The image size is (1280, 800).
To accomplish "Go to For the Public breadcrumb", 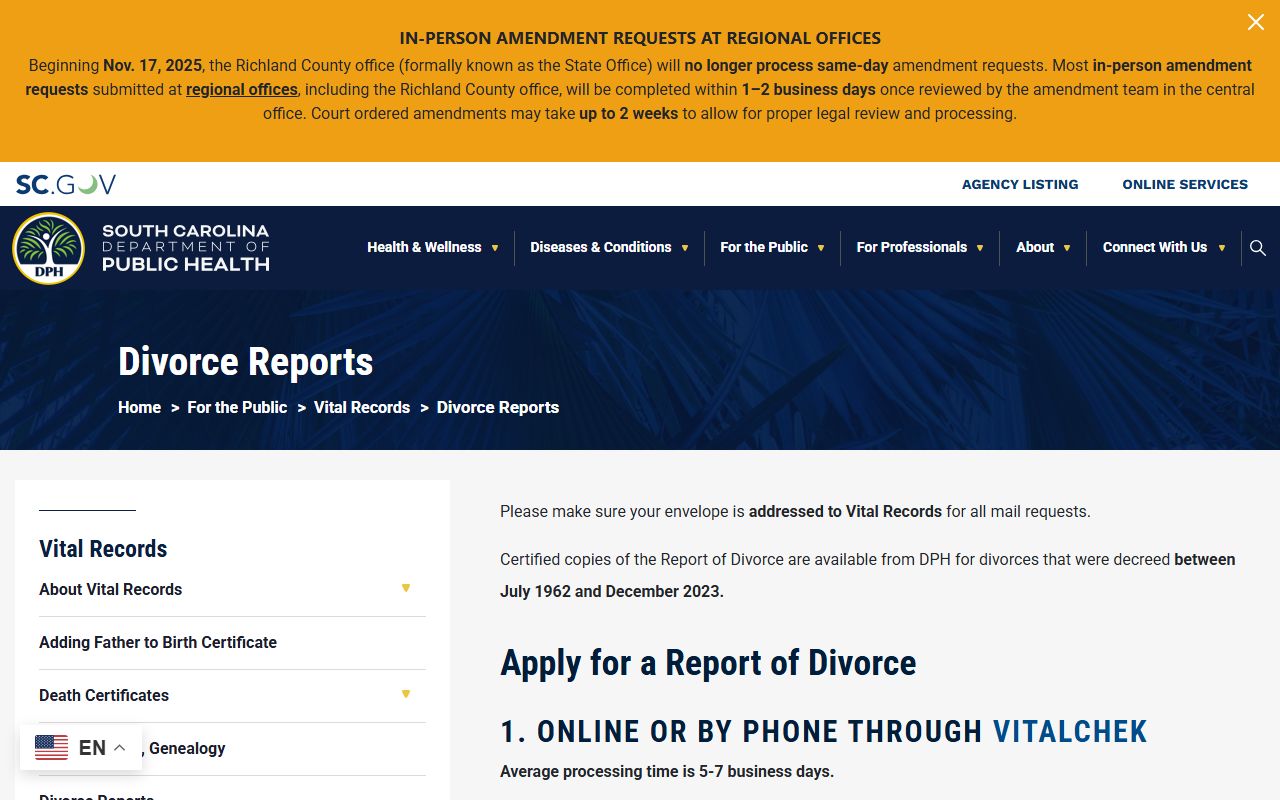I will pos(237,407).
